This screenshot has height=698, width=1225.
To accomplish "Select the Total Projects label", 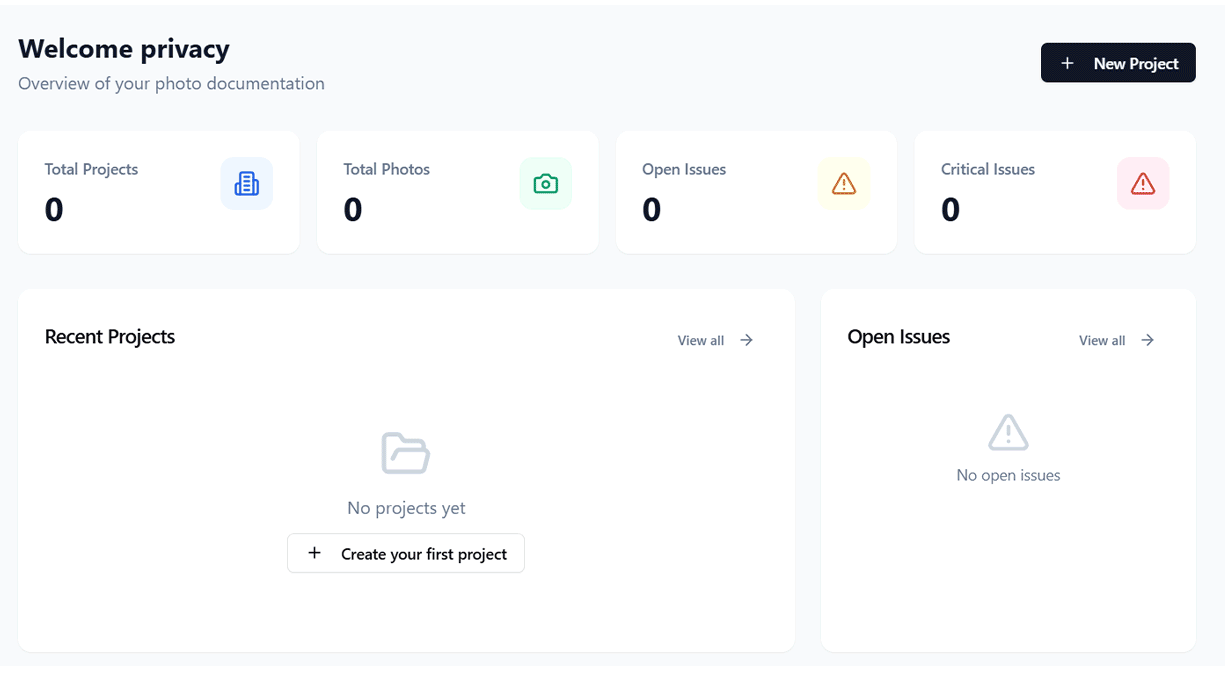I will pos(91,169).
